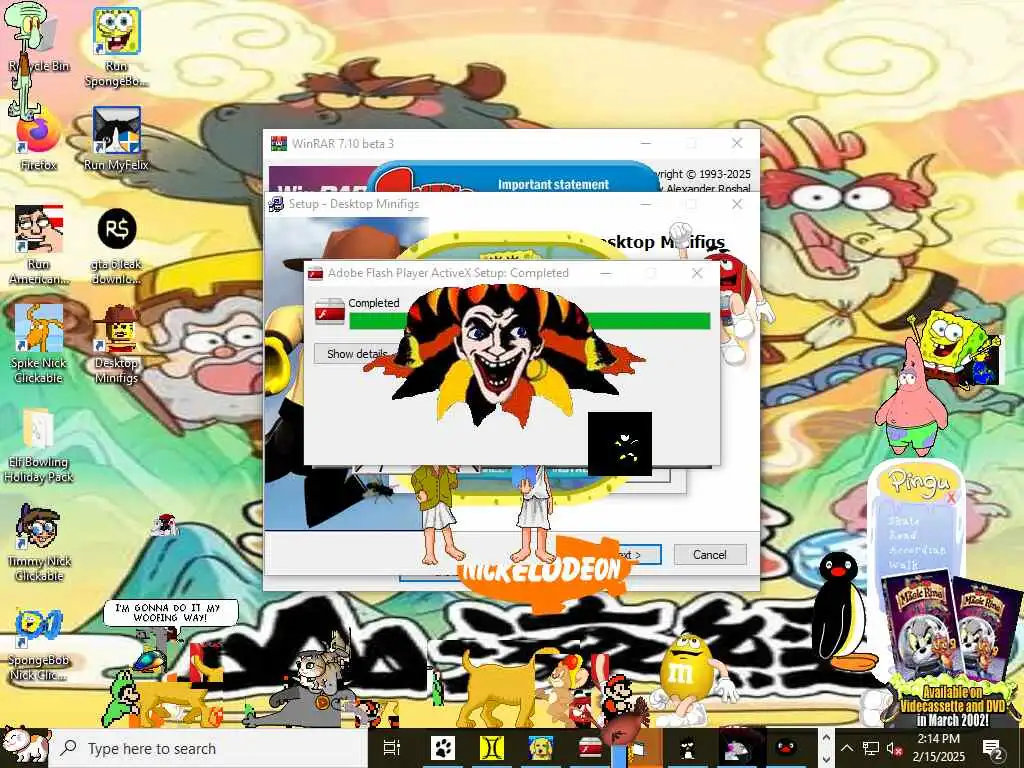Image resolution: width=1024 pixels, height=768 pixels.
Task: Click the green Flash install progress bar
Action: pos(530,320)
